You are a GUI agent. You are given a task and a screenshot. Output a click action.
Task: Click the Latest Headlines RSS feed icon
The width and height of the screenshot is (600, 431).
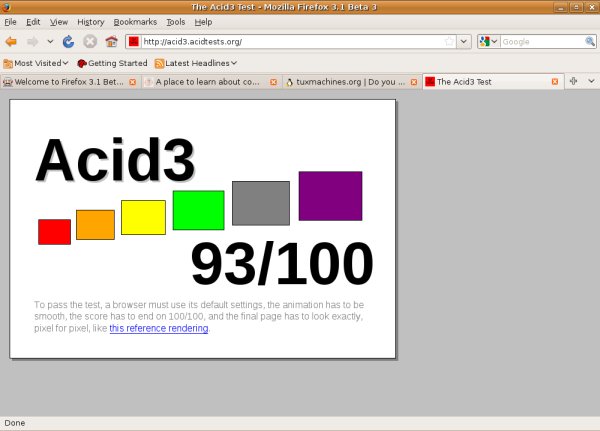[159, 64]
